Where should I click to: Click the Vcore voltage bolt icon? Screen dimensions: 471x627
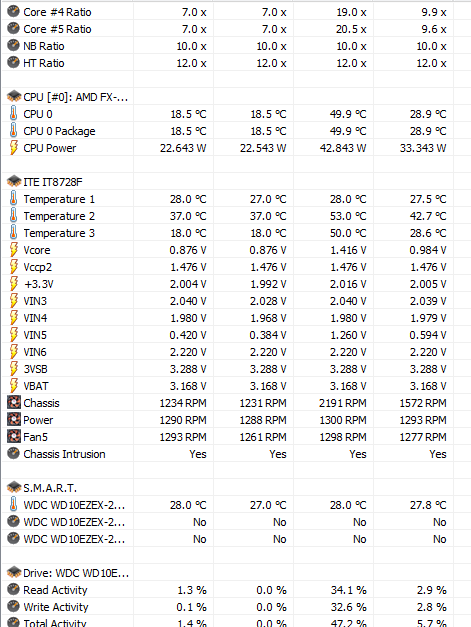[13, 250]
